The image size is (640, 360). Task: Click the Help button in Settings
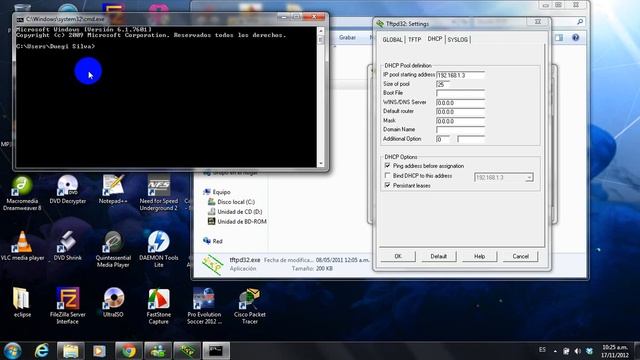click(479, 256)
